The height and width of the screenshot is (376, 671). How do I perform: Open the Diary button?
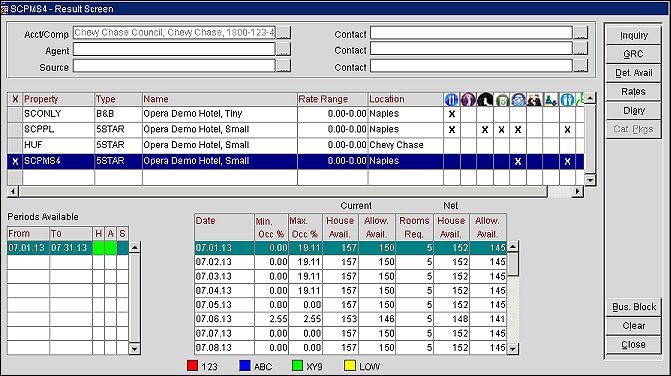tap(634, 111)
